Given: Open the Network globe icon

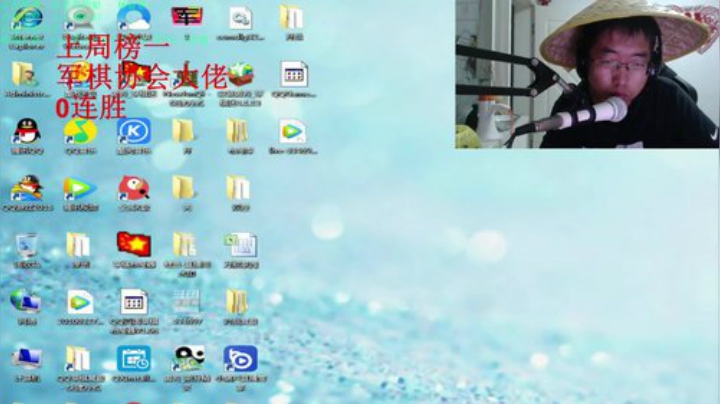Looking at the screenshot, I should [x=26, y=303].
